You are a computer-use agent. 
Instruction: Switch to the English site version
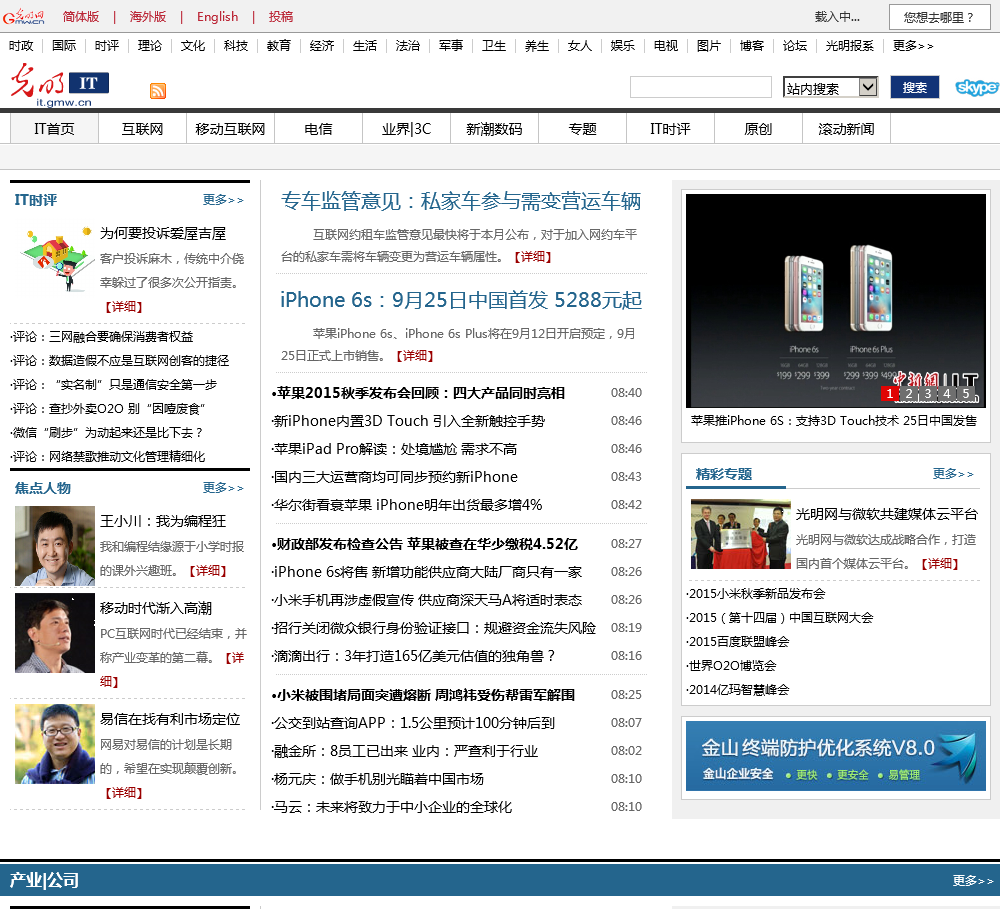(217, 17)
